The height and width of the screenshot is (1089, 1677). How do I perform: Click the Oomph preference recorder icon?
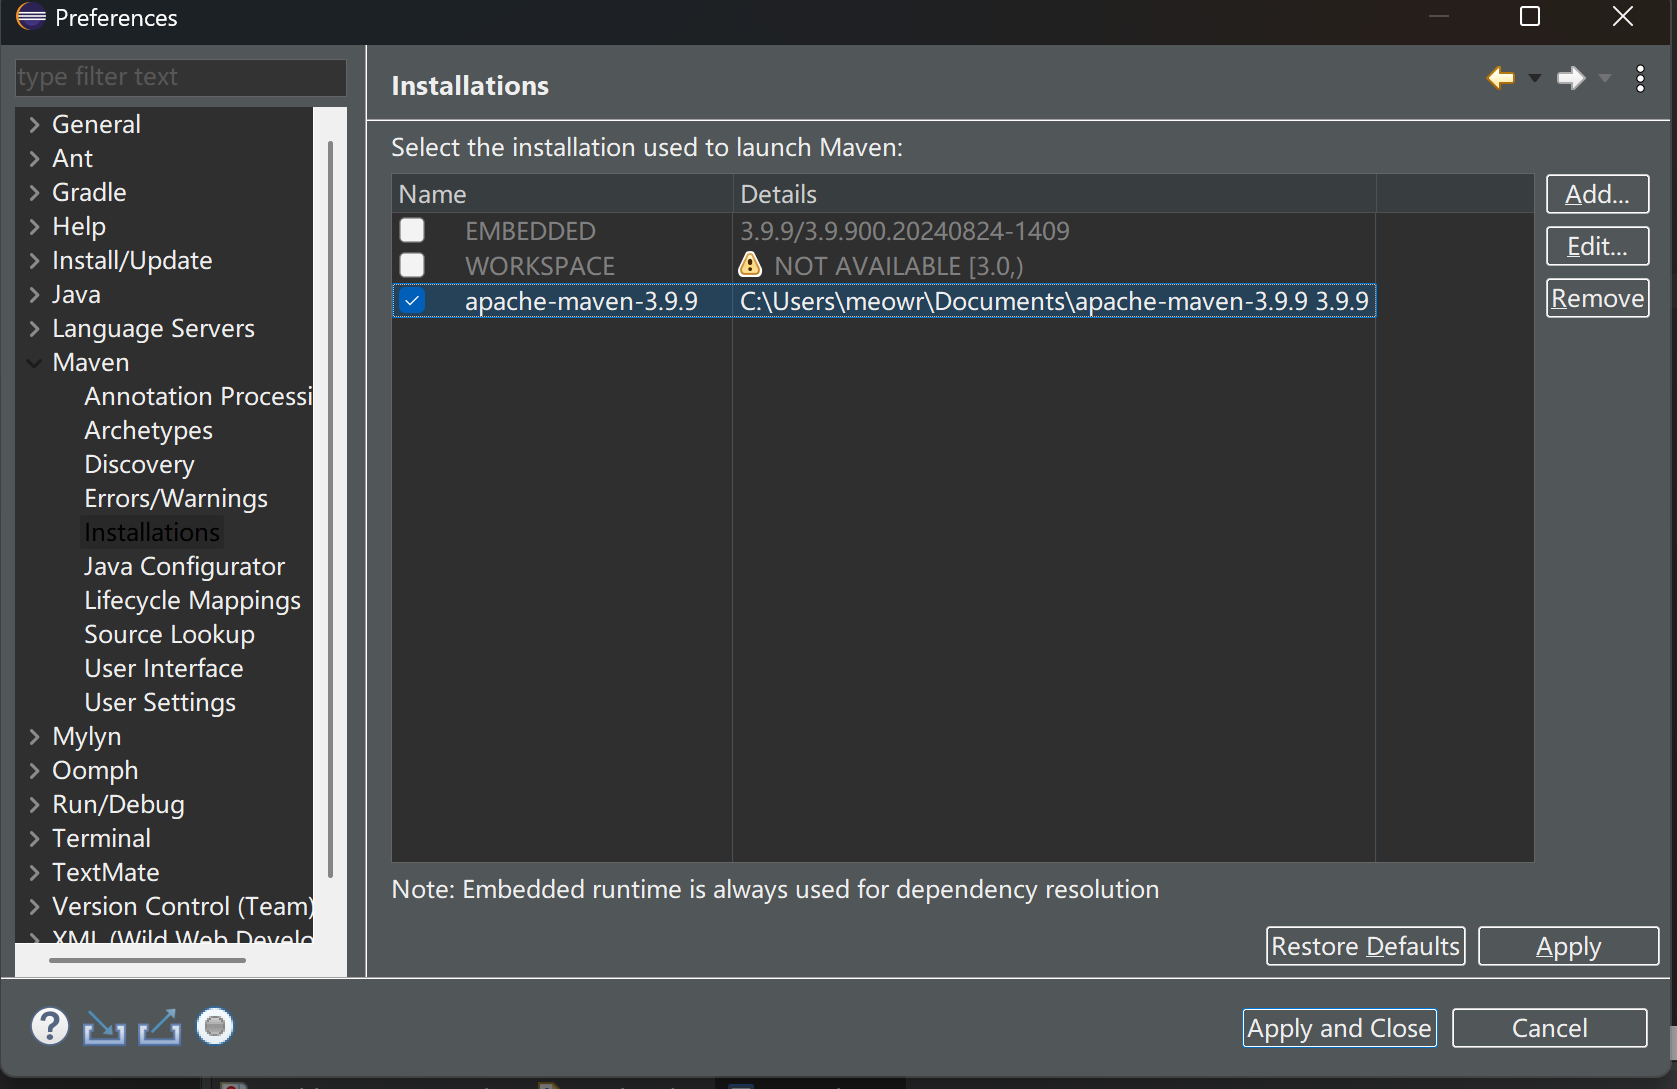215,1026
